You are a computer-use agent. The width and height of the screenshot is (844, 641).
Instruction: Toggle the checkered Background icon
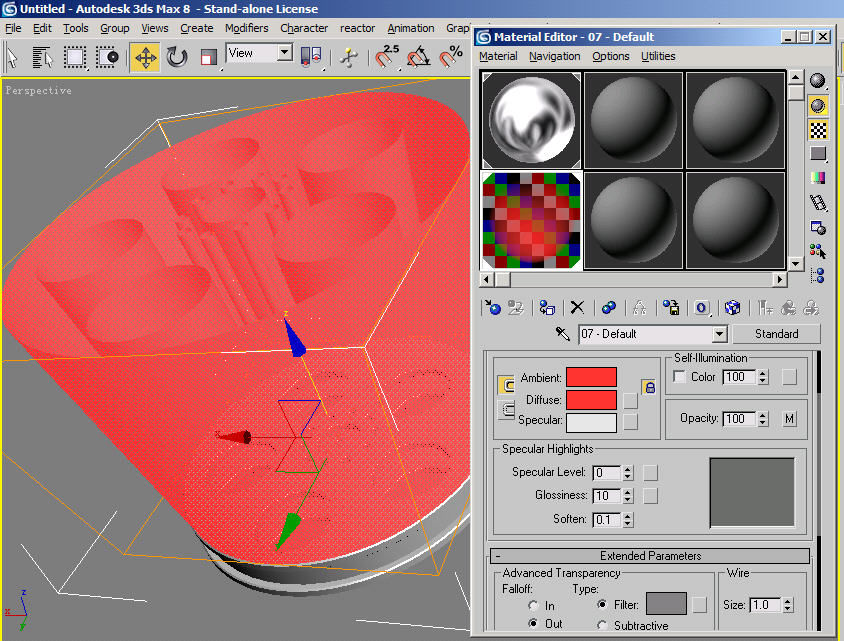(818, 130)
